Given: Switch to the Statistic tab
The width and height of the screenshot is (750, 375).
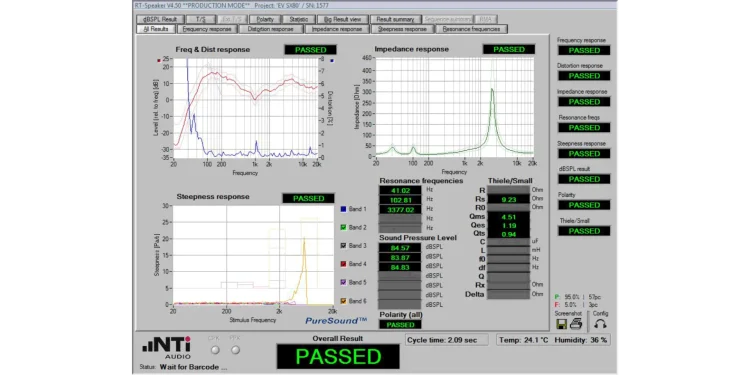Looking at the screenshot, I should tap(298, 19).
